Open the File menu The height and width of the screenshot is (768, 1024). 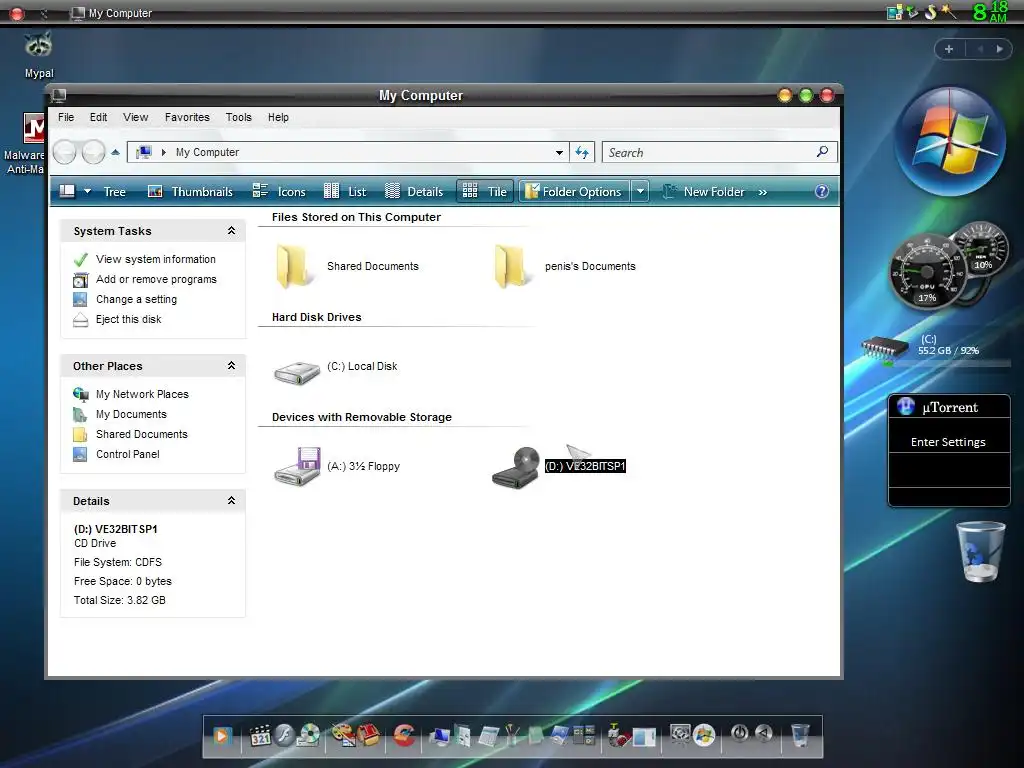66,118
